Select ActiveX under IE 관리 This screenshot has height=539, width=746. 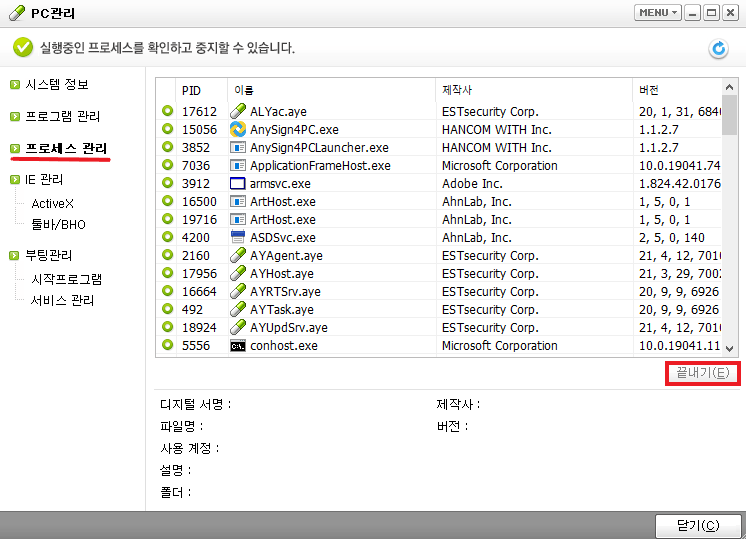[x=52, y=204]
